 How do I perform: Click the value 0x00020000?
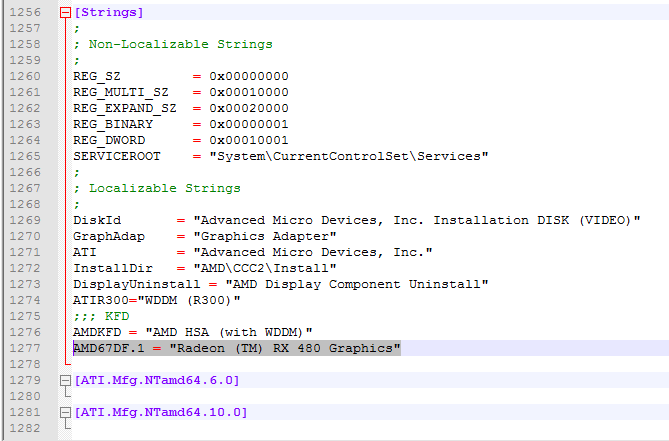(x=249, y=108)
